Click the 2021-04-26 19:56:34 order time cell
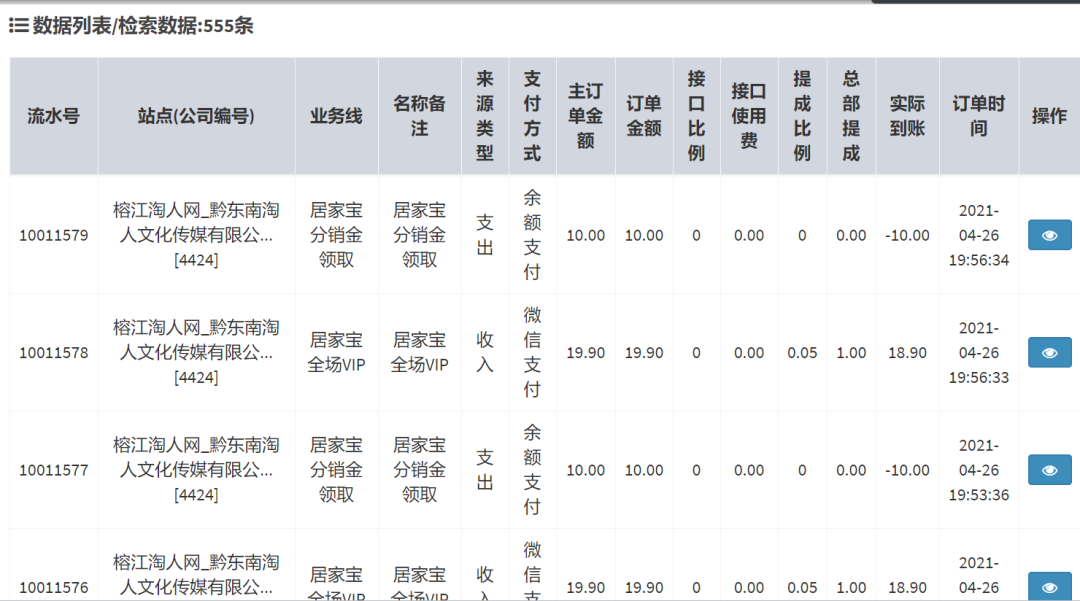 point(978,236)
